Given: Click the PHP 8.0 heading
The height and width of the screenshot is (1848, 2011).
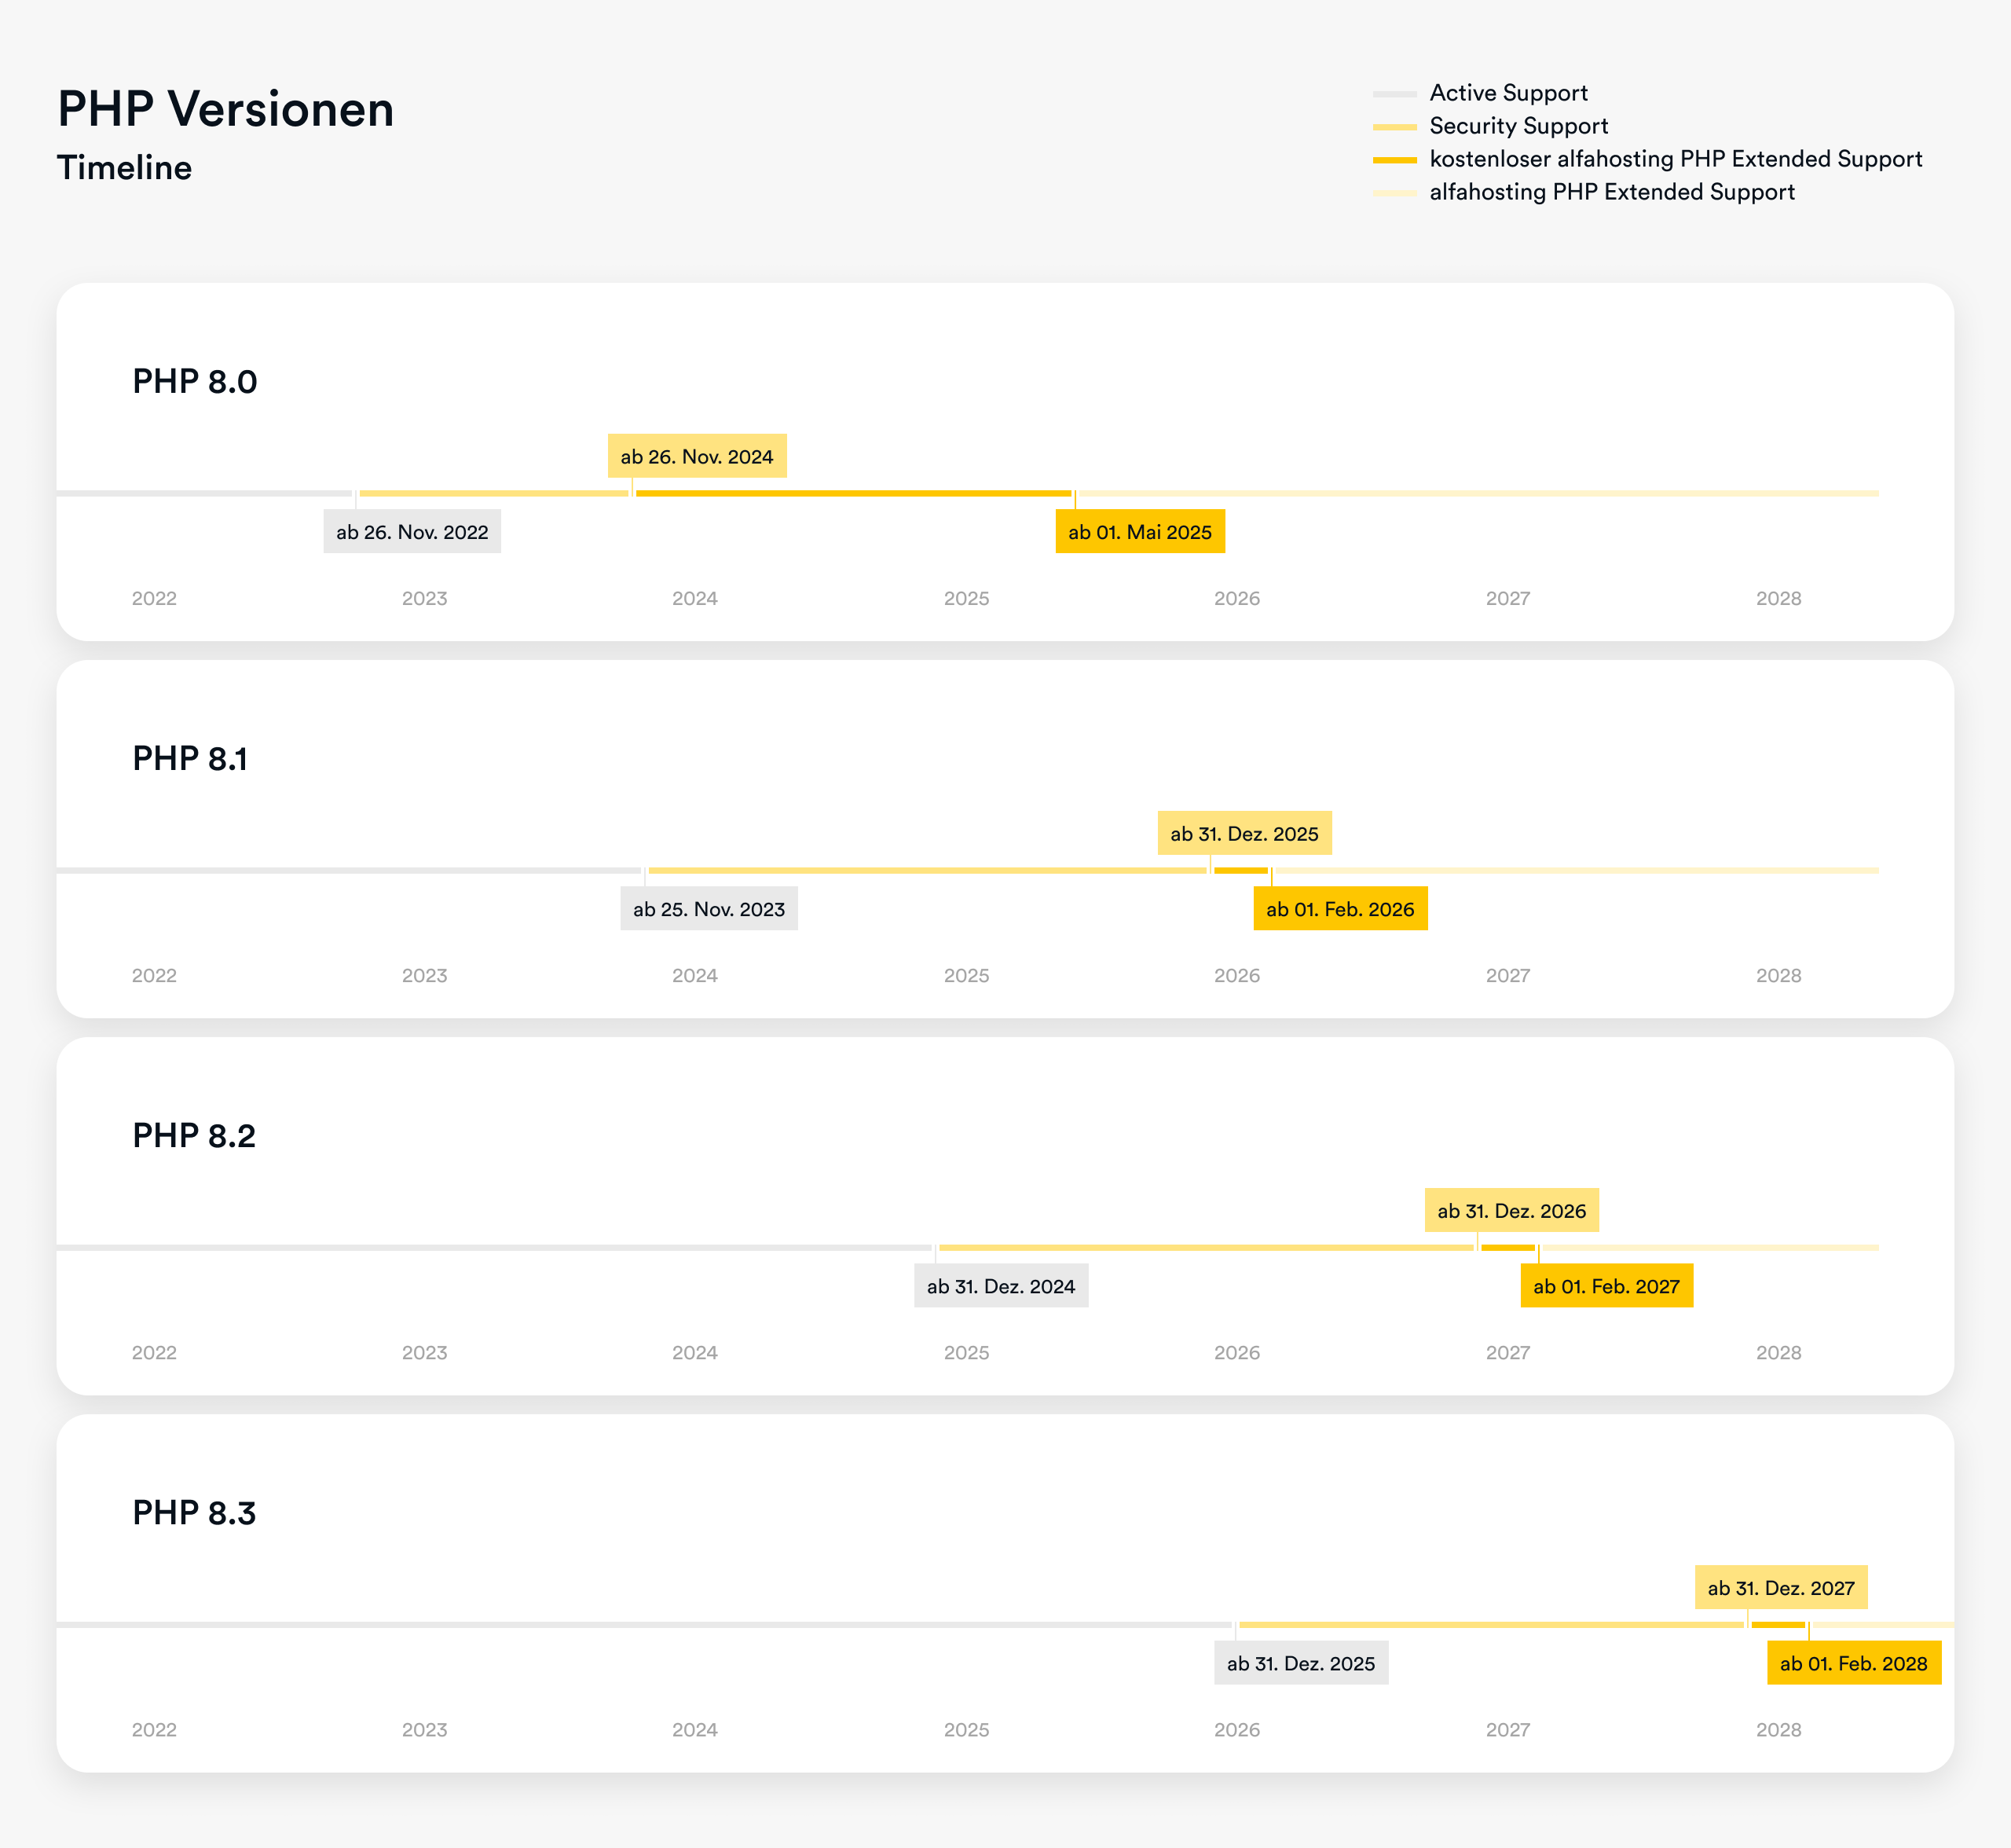Looking at the screenshot, I should click(195, 381).
